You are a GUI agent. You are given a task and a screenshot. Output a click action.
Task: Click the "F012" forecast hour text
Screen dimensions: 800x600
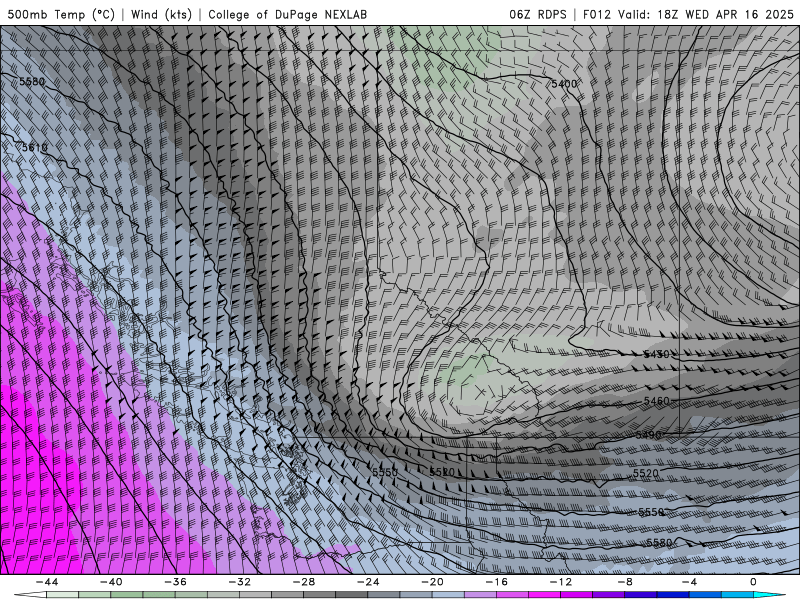(x=596, y=14)
